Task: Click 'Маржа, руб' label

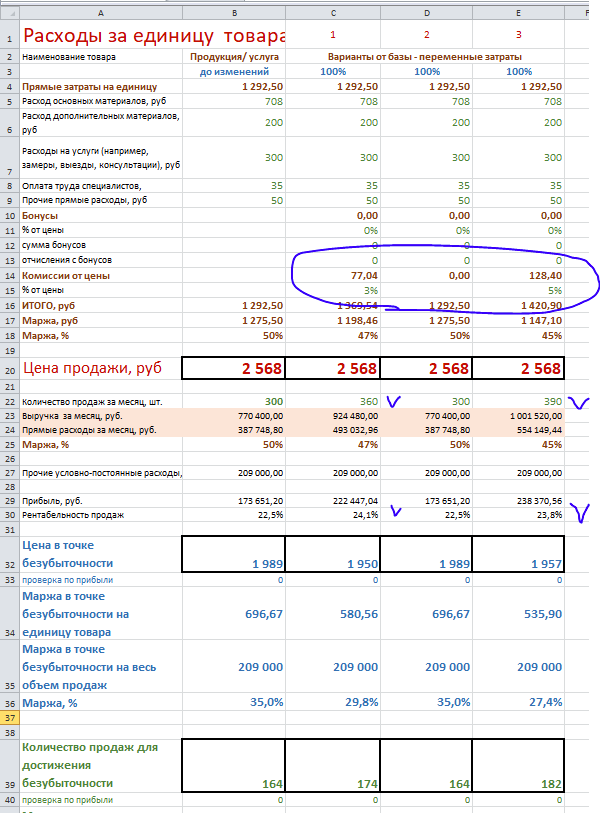Action: [50, 321]
